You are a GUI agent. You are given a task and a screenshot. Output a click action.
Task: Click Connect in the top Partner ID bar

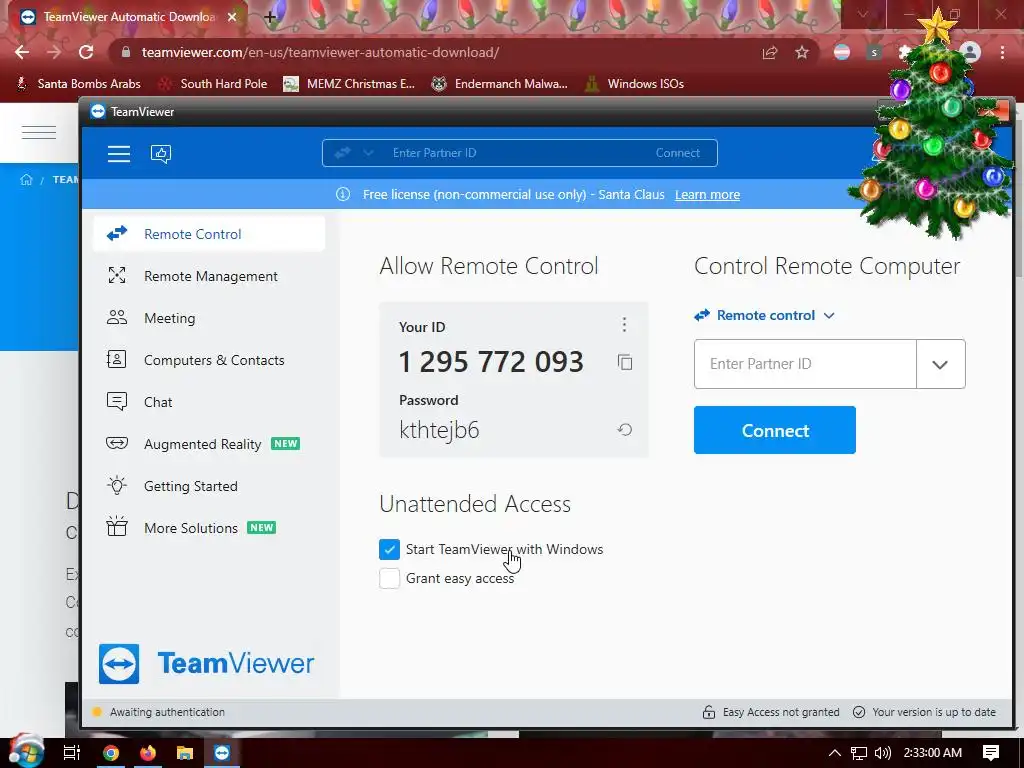click(677, 153)
